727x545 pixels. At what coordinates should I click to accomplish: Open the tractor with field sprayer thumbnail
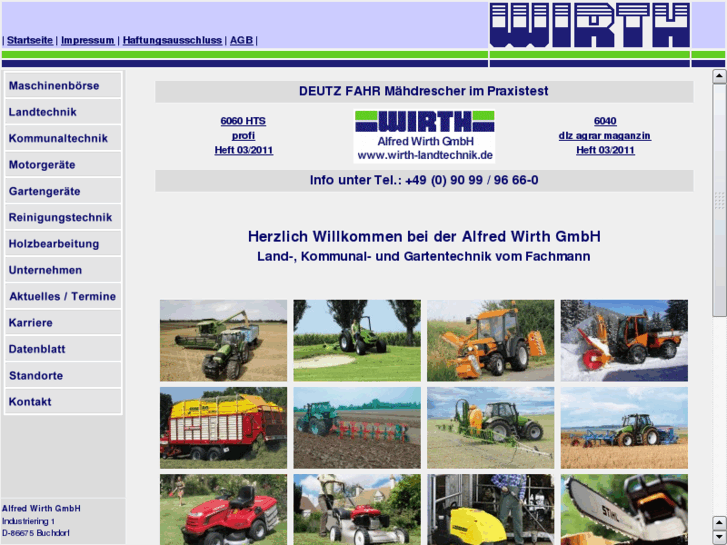(x=491, y=428)
